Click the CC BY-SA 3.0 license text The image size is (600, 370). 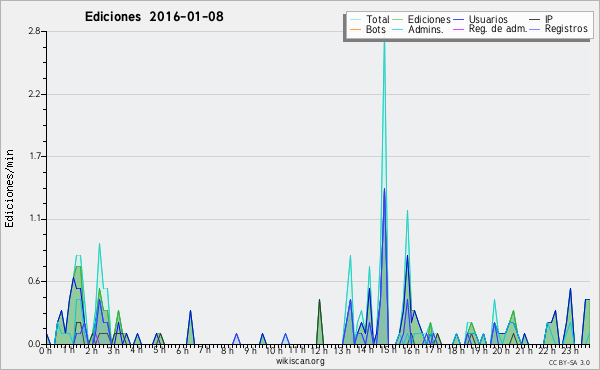(x=569, y=363)
